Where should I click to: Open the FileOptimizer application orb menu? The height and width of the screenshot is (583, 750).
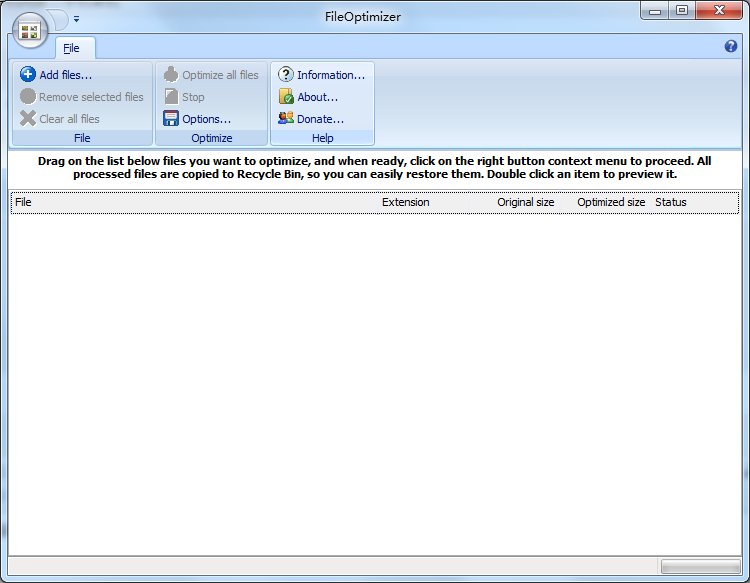(x=30, y=31)
